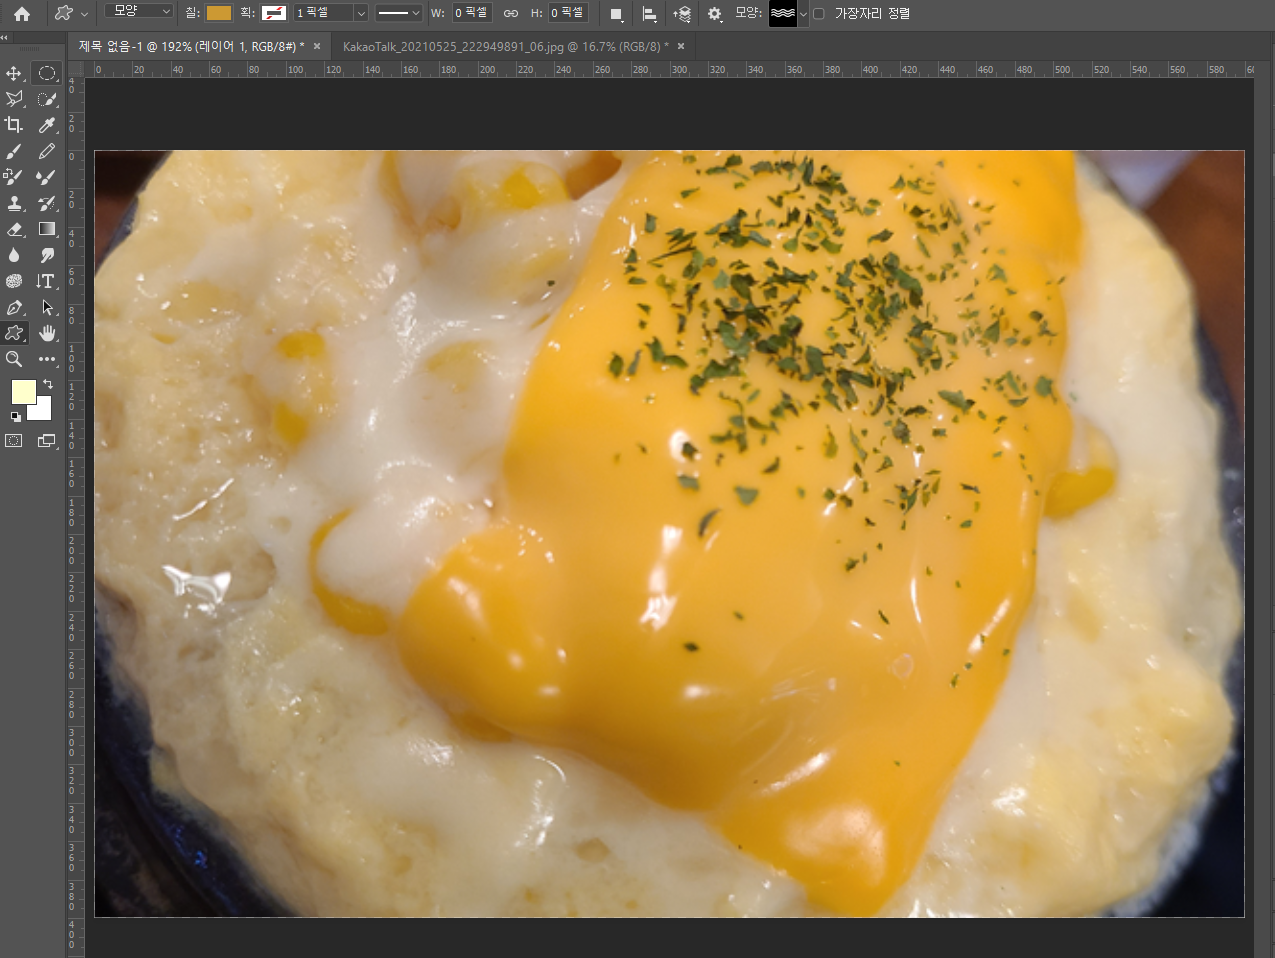Select the Move tool
Viewport: 1275px width, 958px height.
pos(14,73)
